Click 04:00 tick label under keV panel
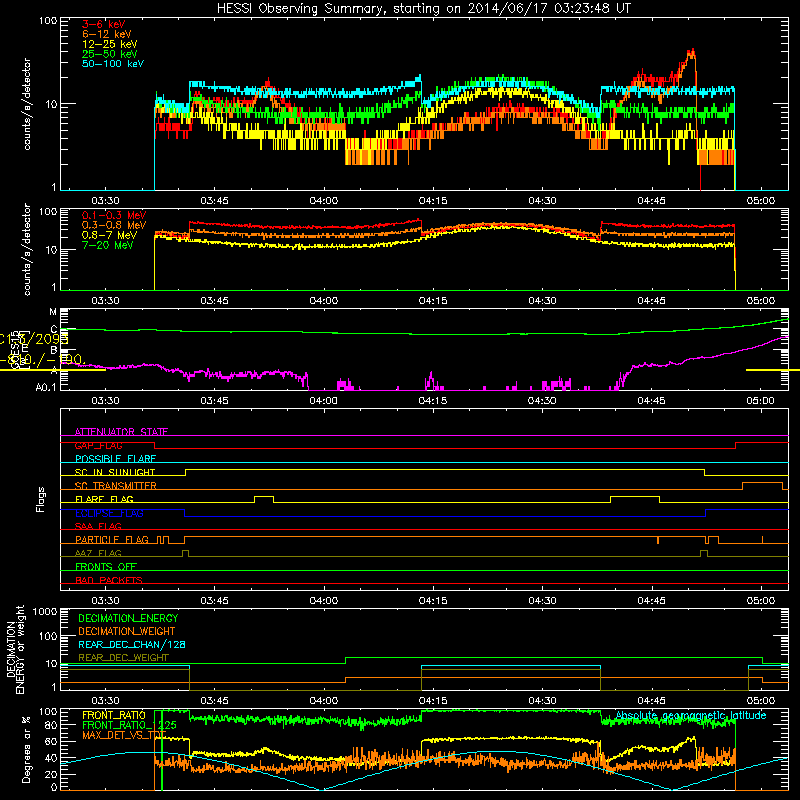Screen dimensions: 800x800 pyautogui.click(x=323, y=201)
